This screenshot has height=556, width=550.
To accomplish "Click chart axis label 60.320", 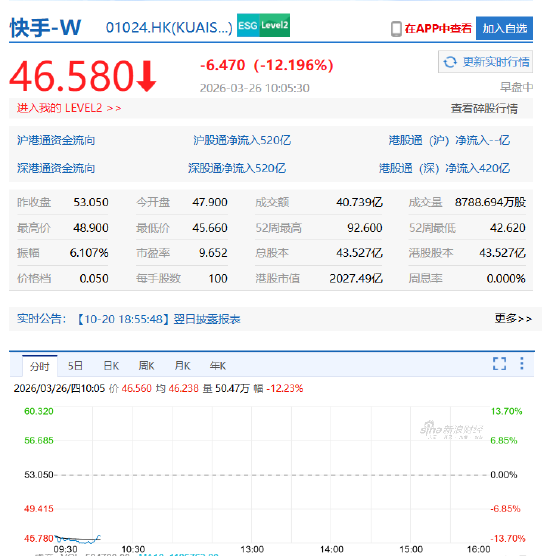I will 39,411.
